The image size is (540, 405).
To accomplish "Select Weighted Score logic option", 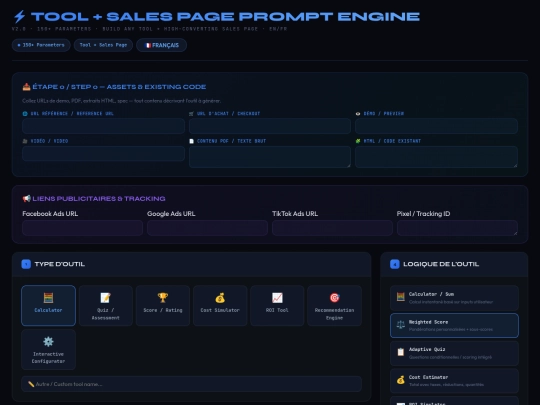I will (454, 325).
